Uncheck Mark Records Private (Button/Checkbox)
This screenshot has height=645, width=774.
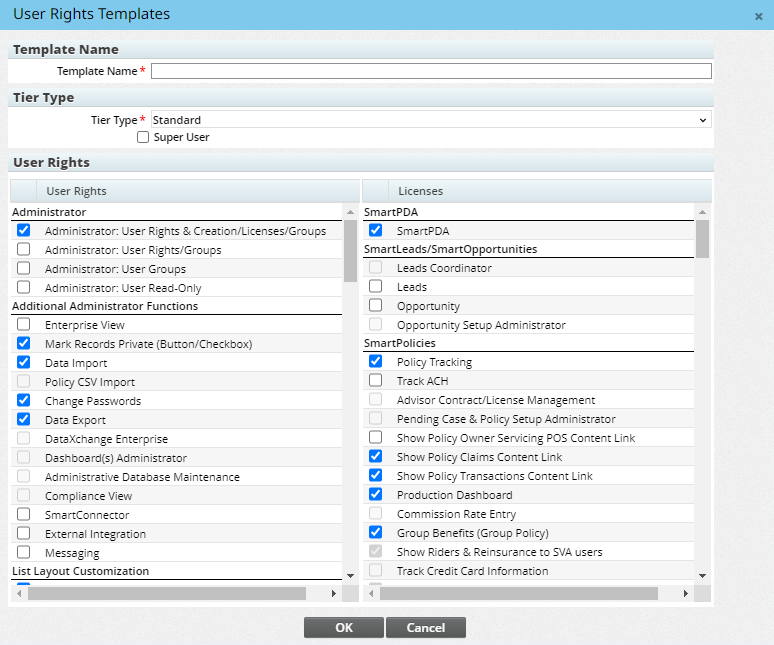tap(23, 343)
